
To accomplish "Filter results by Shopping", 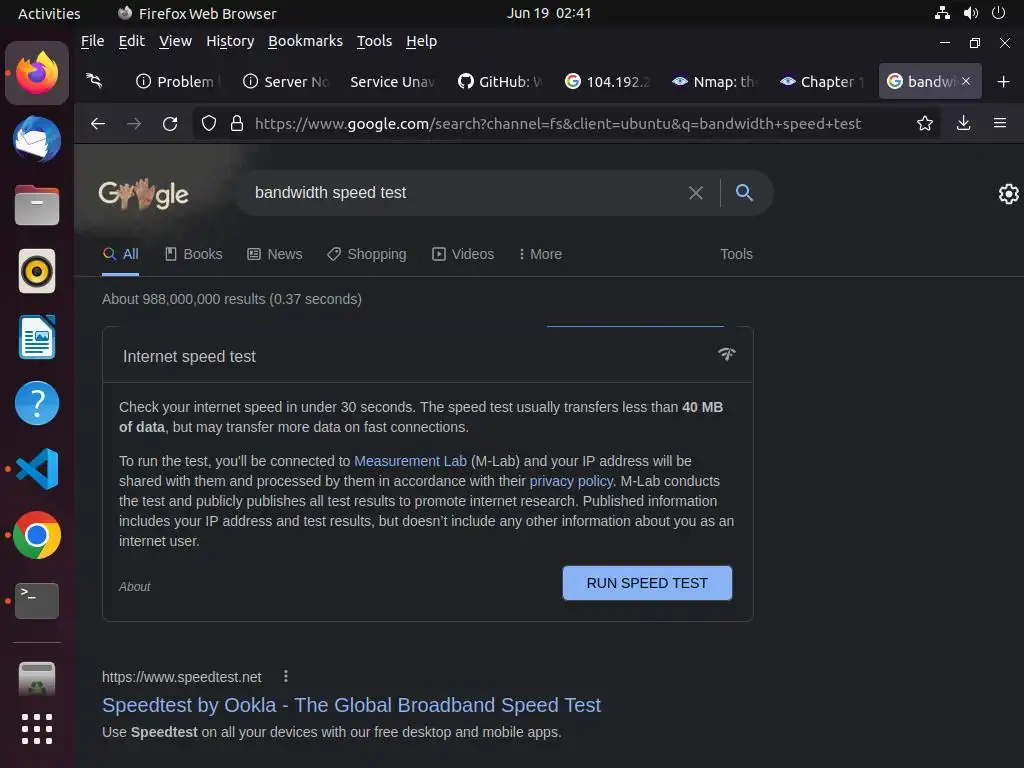I will 366,254.
